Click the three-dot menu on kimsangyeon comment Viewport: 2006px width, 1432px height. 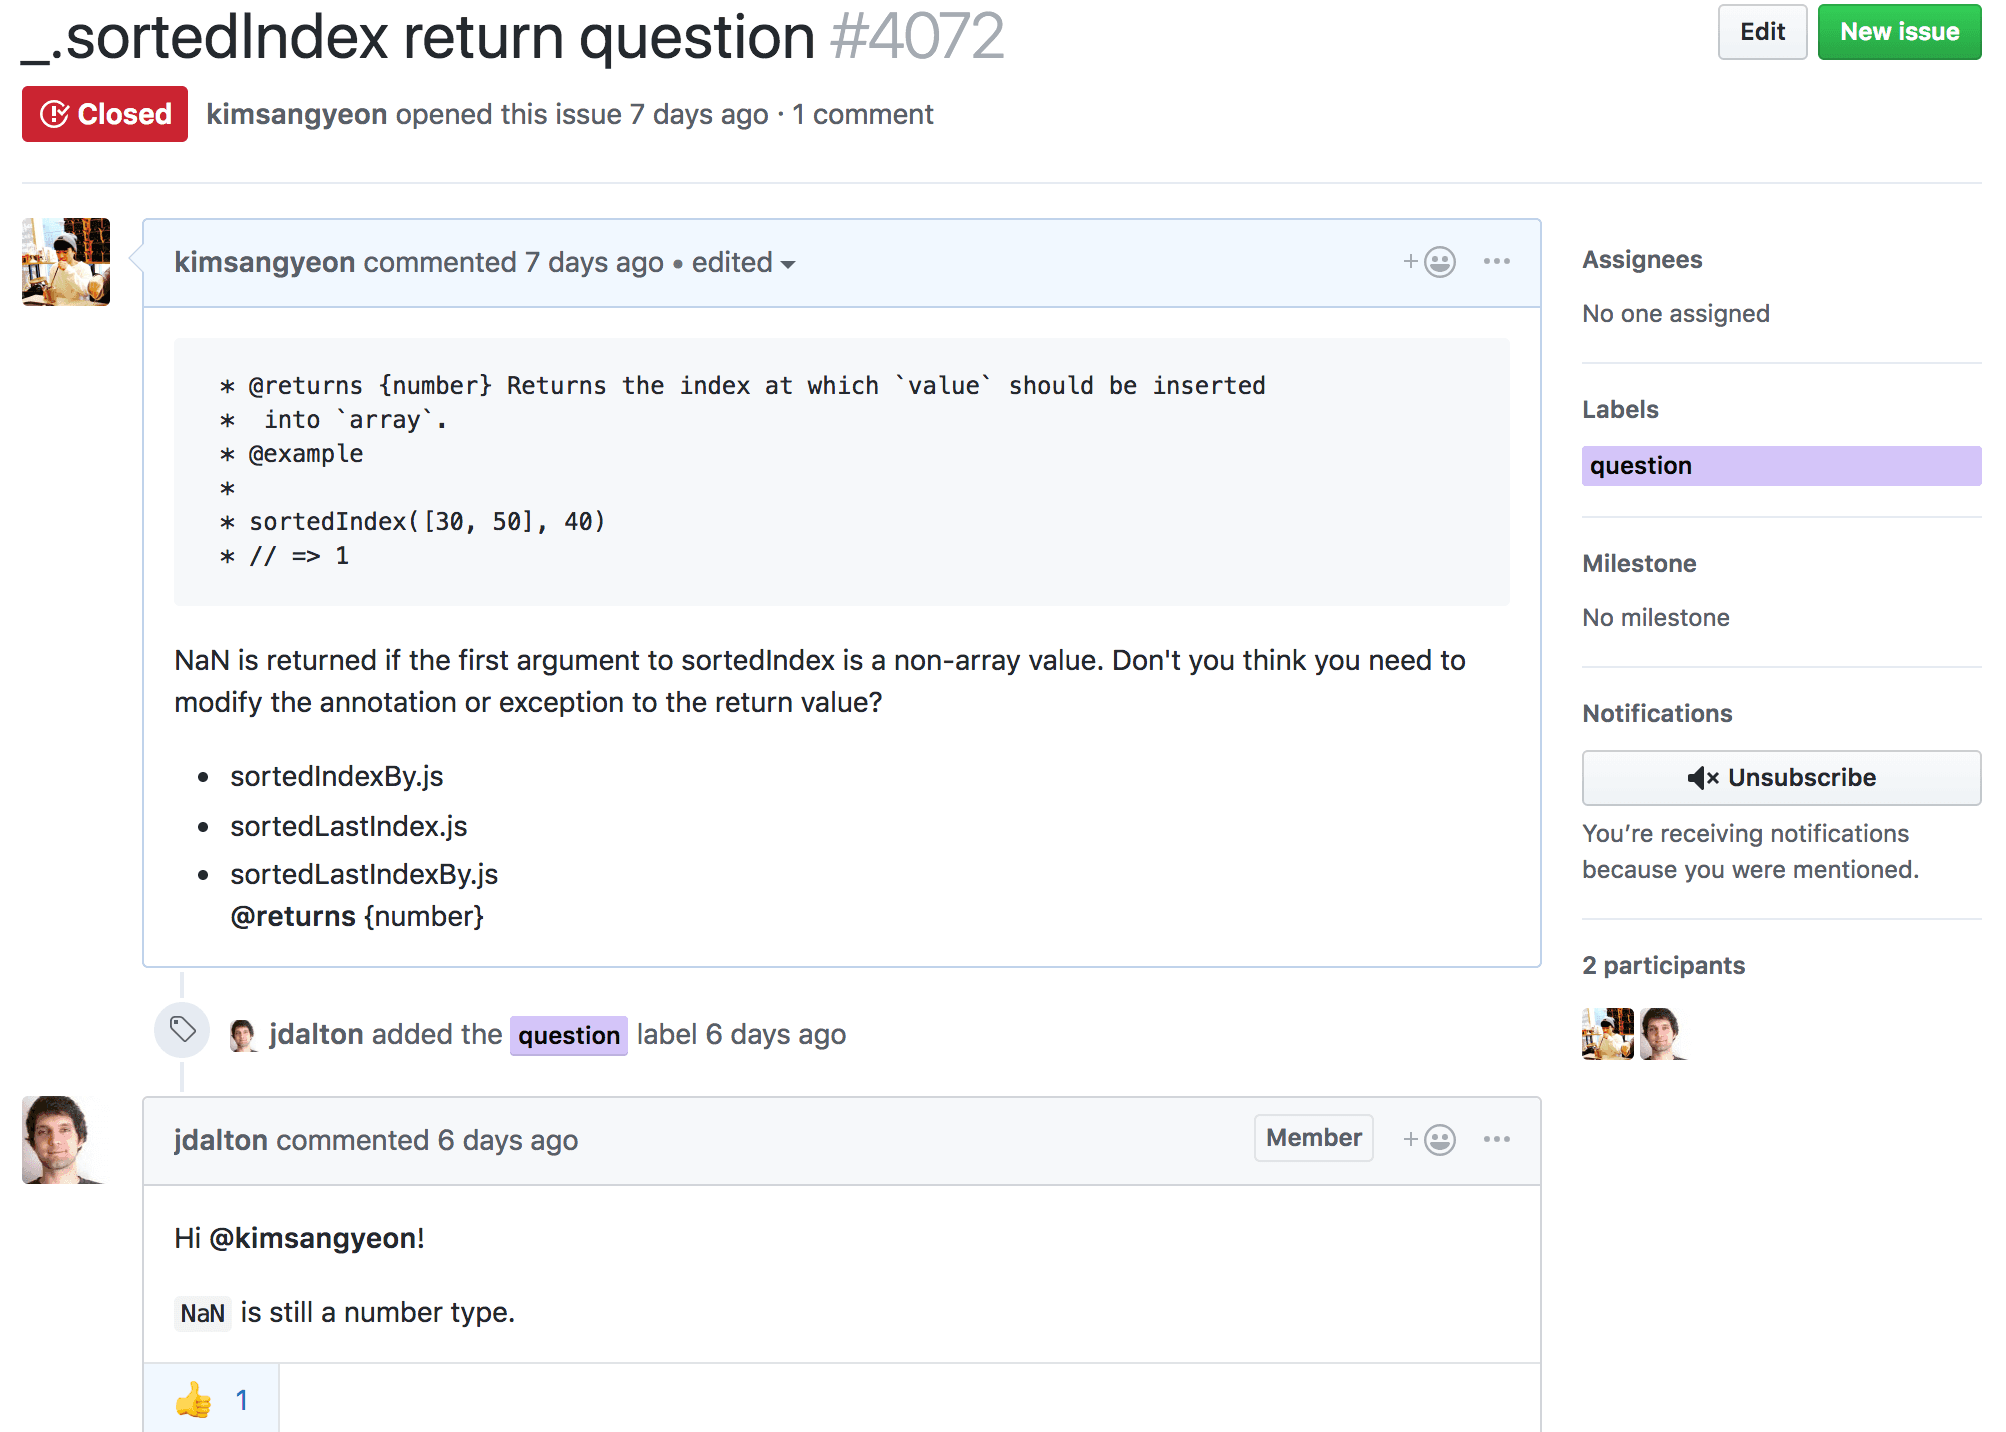pyautogui.click(x=1496, y=262)
